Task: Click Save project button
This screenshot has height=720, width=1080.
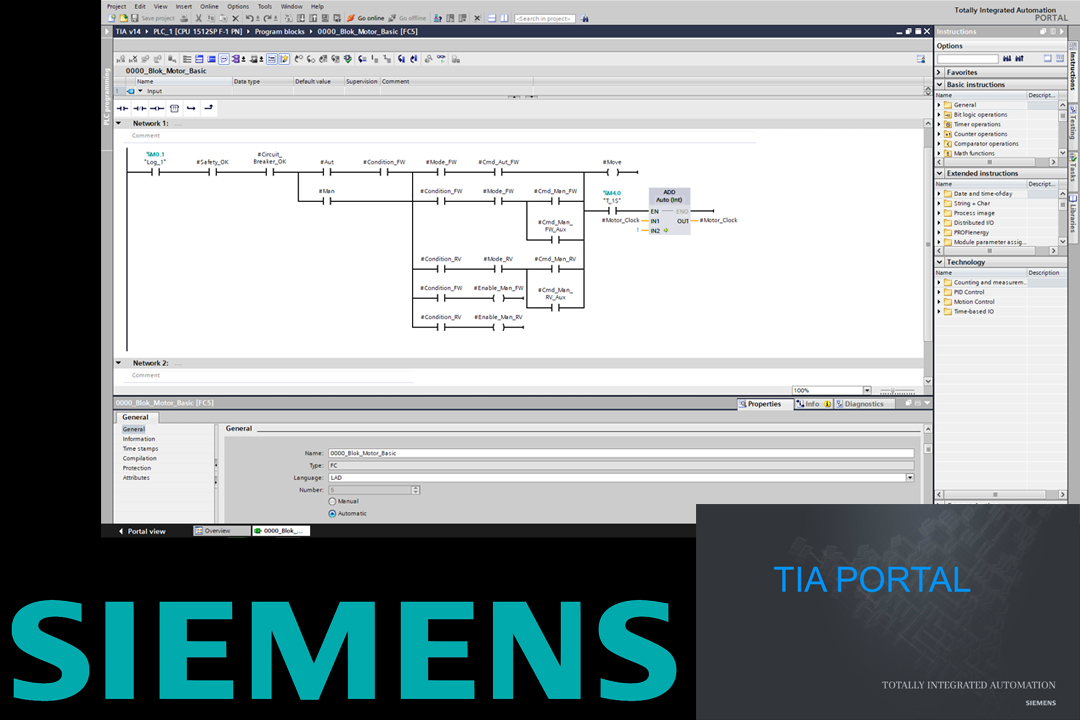Action: 152,19
